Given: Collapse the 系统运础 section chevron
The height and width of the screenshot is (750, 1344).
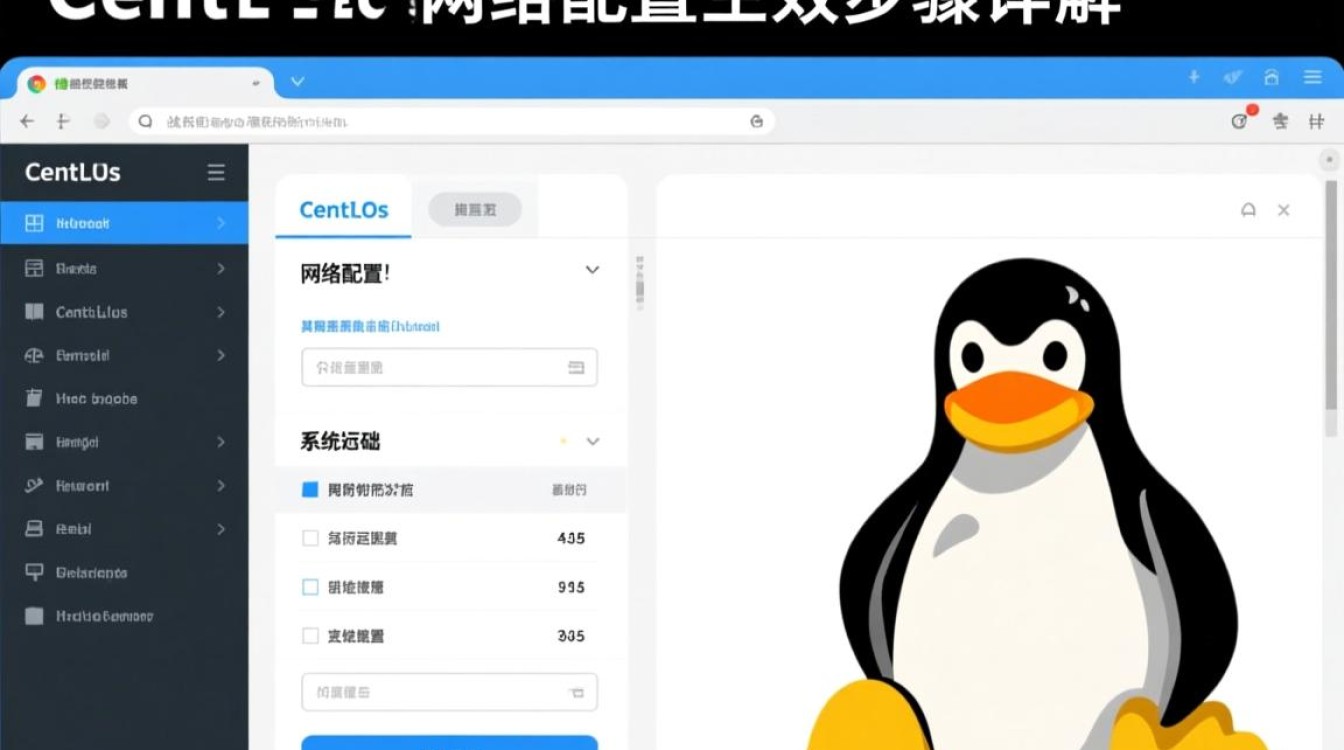Looking at the screenshot, I should pyautogui.click(x=592, y=441).
